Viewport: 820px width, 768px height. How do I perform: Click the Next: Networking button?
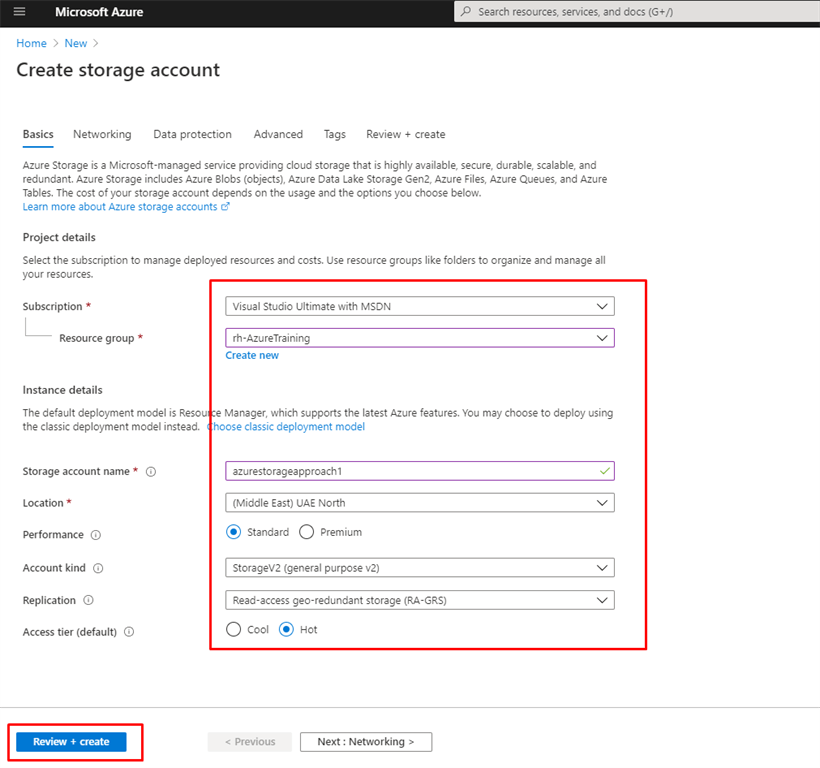tap(366, 741)
